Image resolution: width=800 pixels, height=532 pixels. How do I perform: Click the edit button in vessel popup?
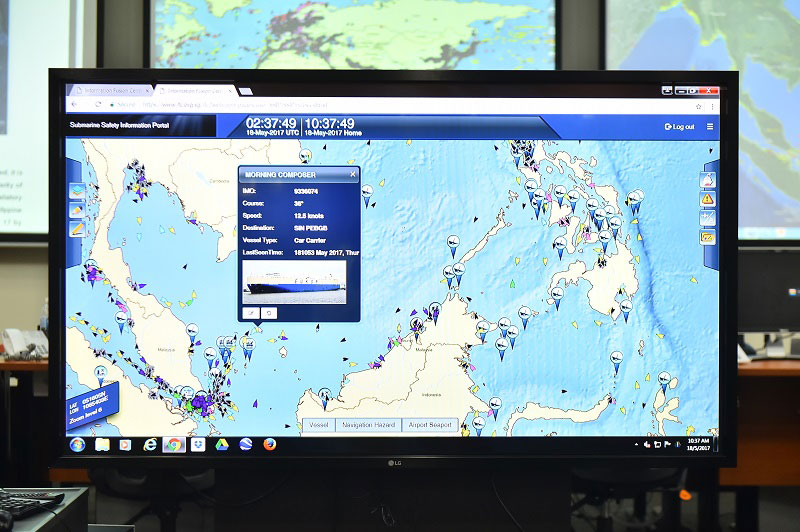(251, 313)
